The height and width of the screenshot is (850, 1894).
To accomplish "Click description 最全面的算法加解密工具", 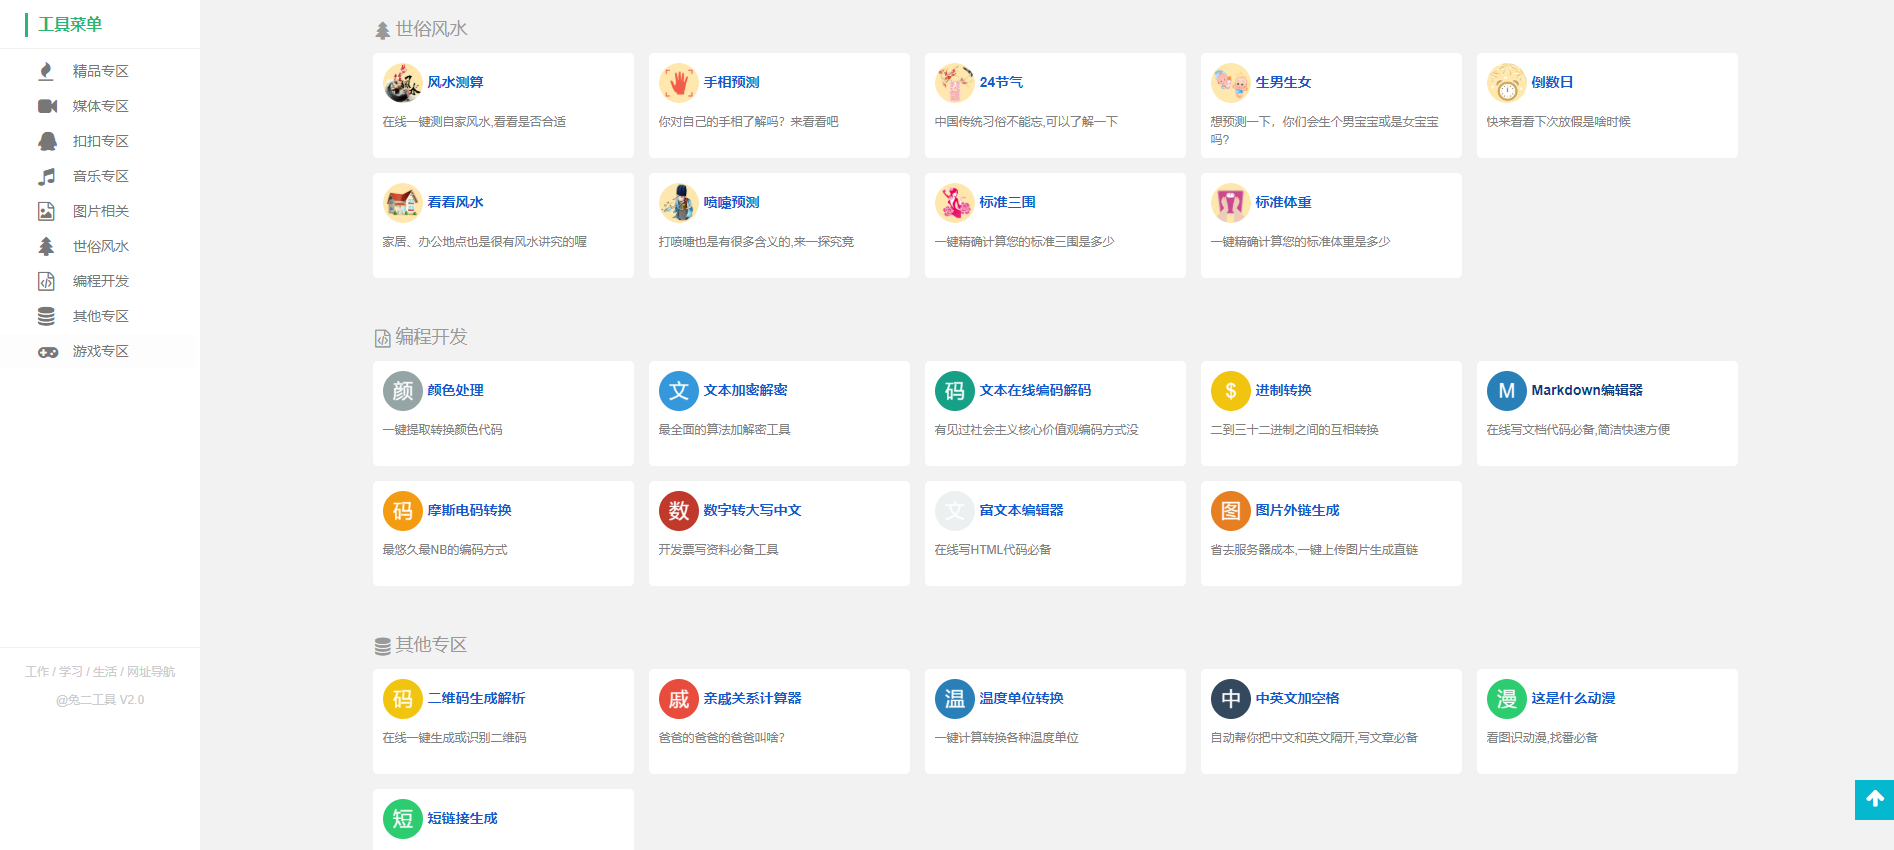I will tap(724, 430).
